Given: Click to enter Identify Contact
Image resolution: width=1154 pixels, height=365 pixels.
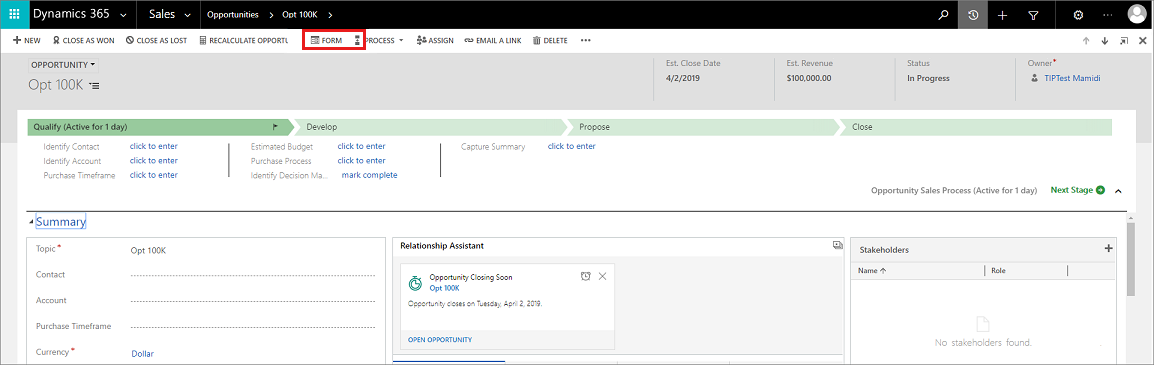Looking at the screenshot, I should point(154,146).
